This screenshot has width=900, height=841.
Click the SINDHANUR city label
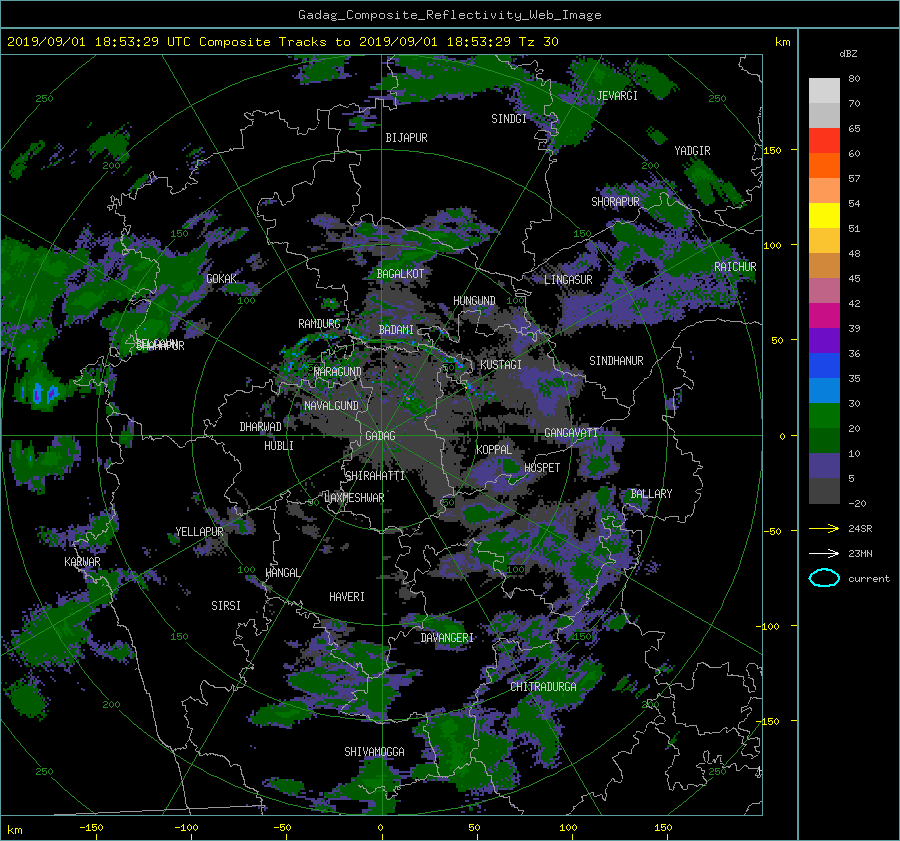coord(616,361)
